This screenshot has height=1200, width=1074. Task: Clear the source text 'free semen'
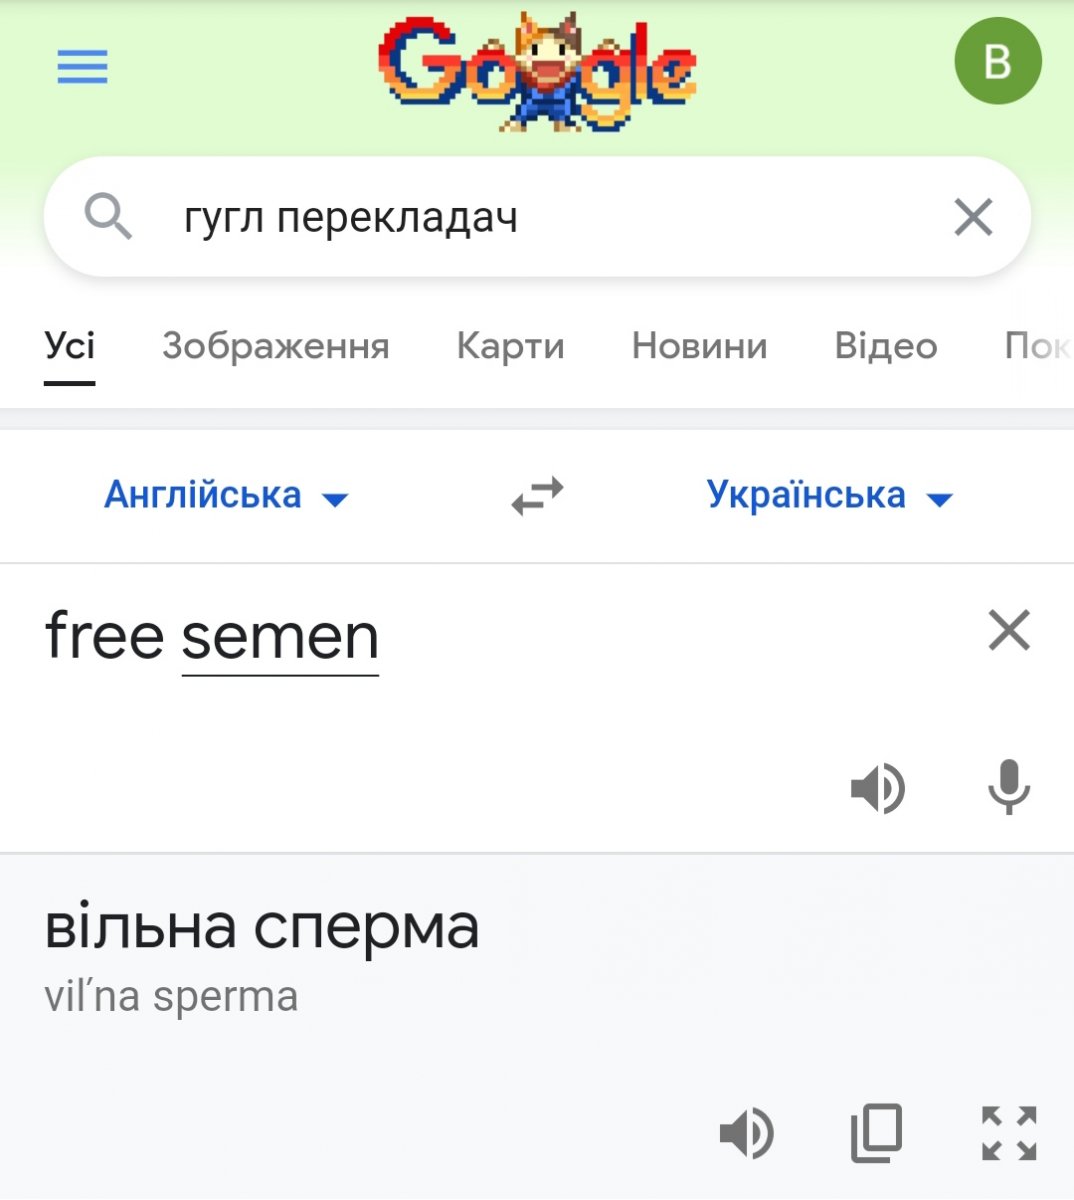click(1009, 630)
